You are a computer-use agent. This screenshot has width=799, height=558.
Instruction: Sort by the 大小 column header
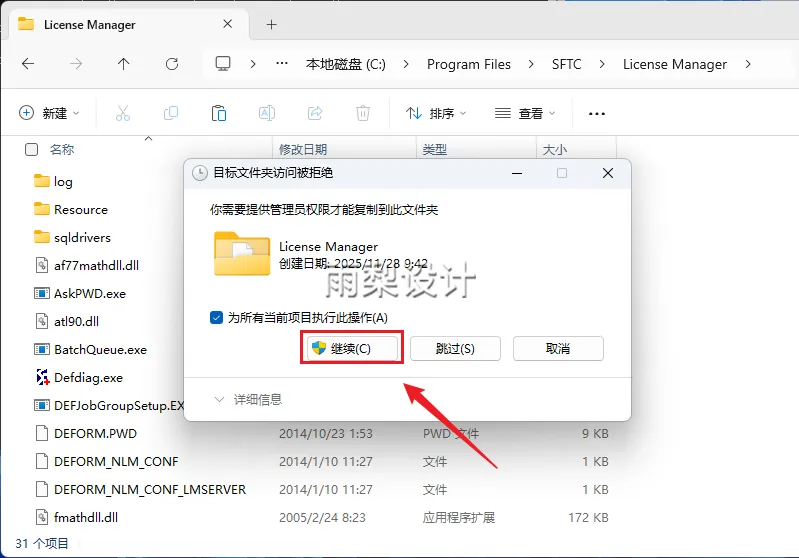554,149
